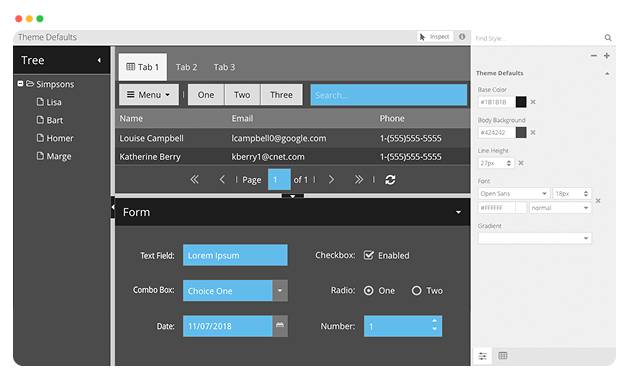Screen dimensions: 629x381
Task: Sort by the Phone column header
Action: [x=392, y=118]
